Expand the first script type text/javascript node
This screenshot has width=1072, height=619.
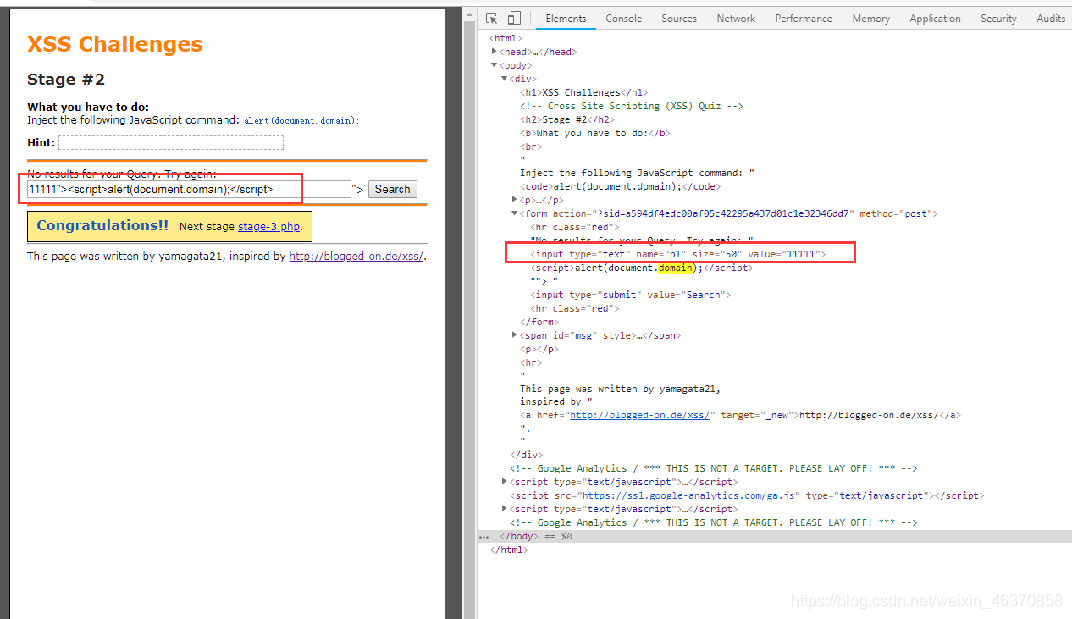click(504, 482)
